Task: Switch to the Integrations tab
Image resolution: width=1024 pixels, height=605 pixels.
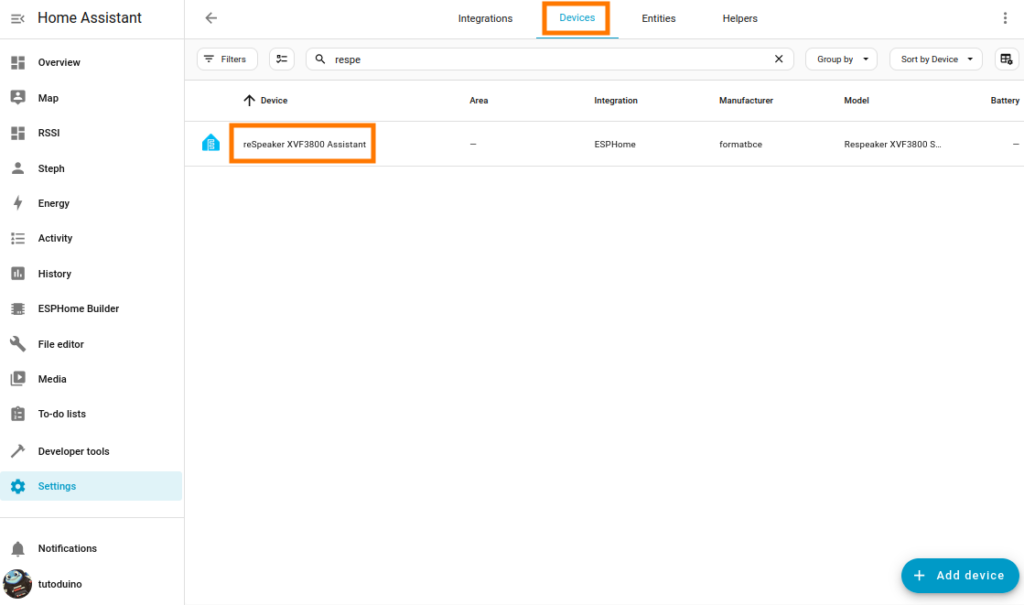Action: 485,19
